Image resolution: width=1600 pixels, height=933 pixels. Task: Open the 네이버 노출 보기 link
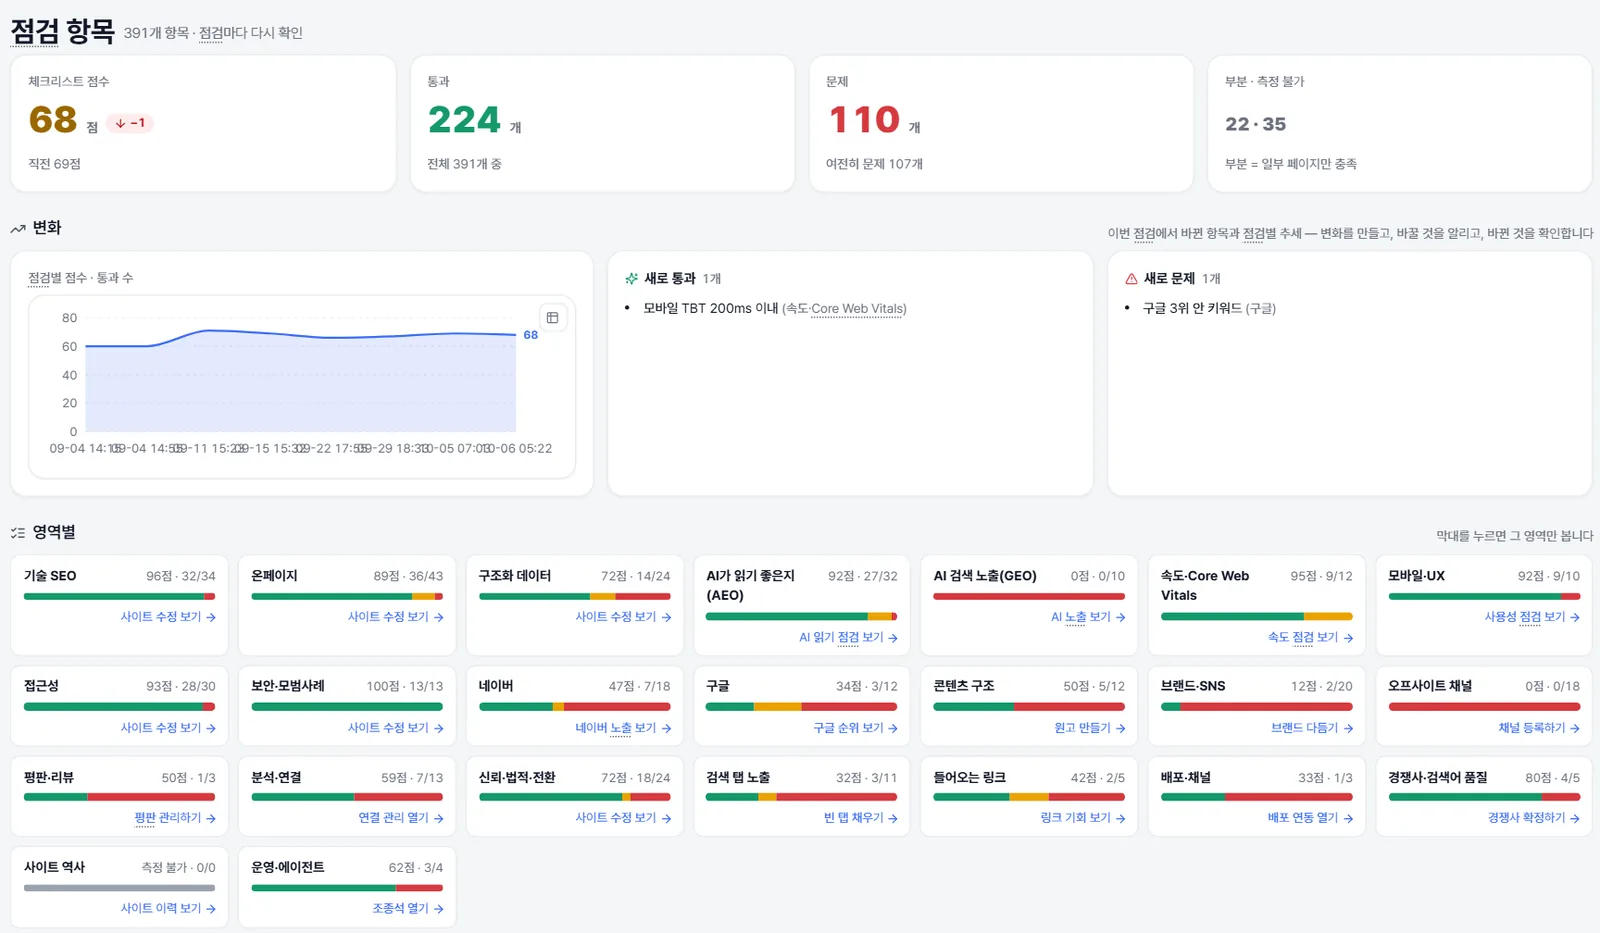[x=623, y=728]
